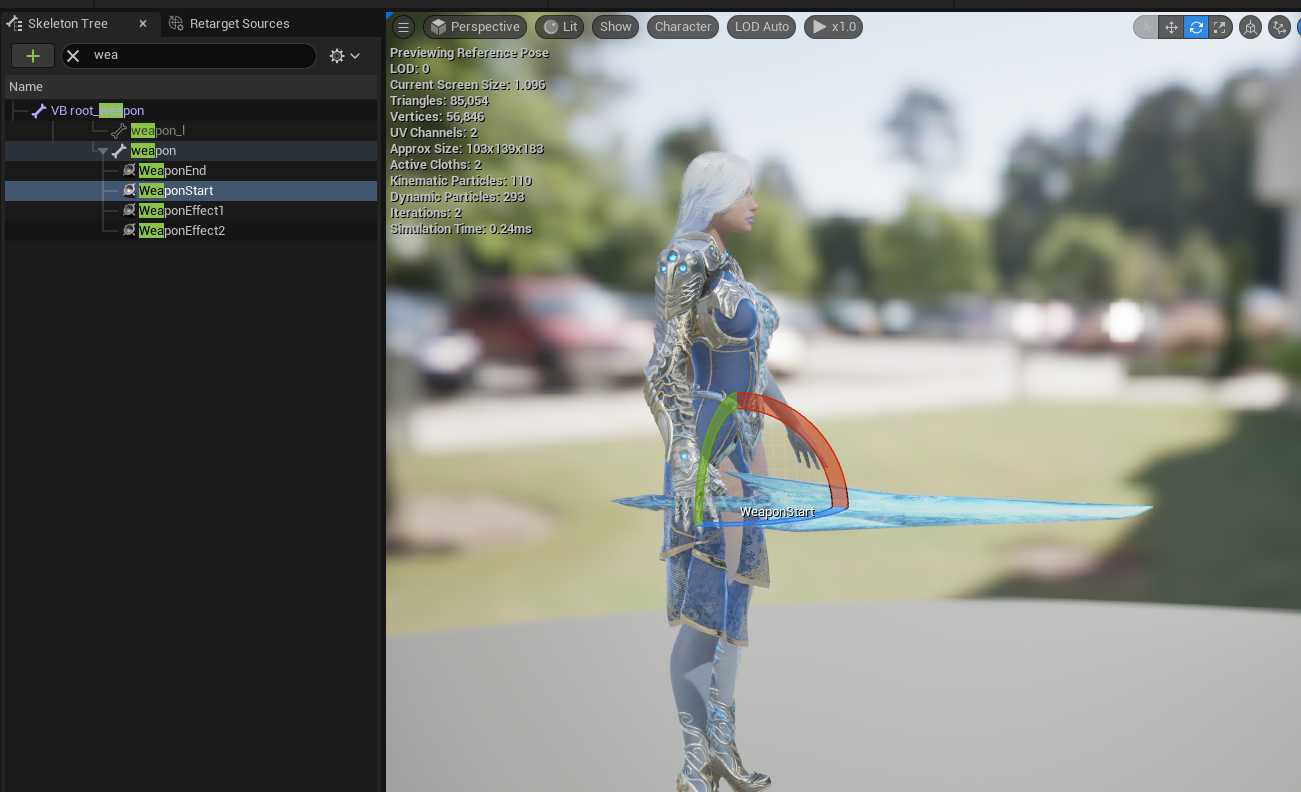Select the weapon bone label
1301x792 pixels.
(x=153, y=151)
